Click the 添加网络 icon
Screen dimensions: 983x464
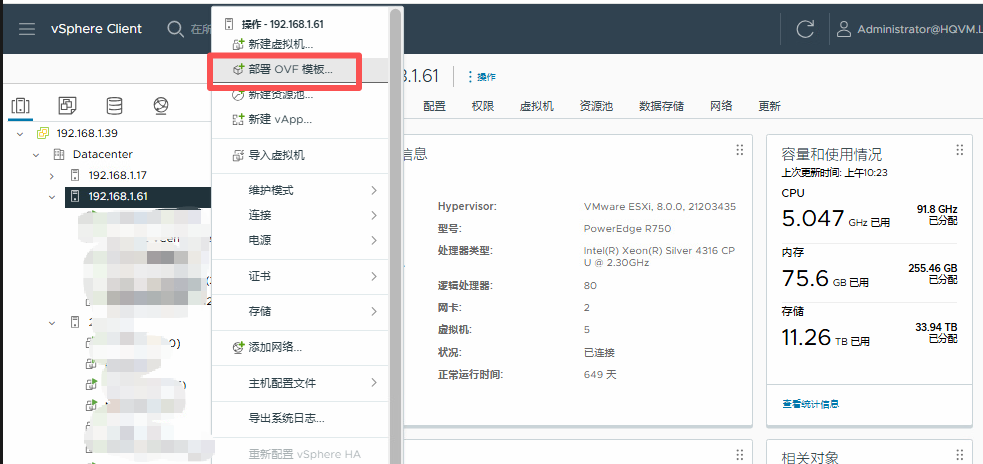[x=238, y=347]
